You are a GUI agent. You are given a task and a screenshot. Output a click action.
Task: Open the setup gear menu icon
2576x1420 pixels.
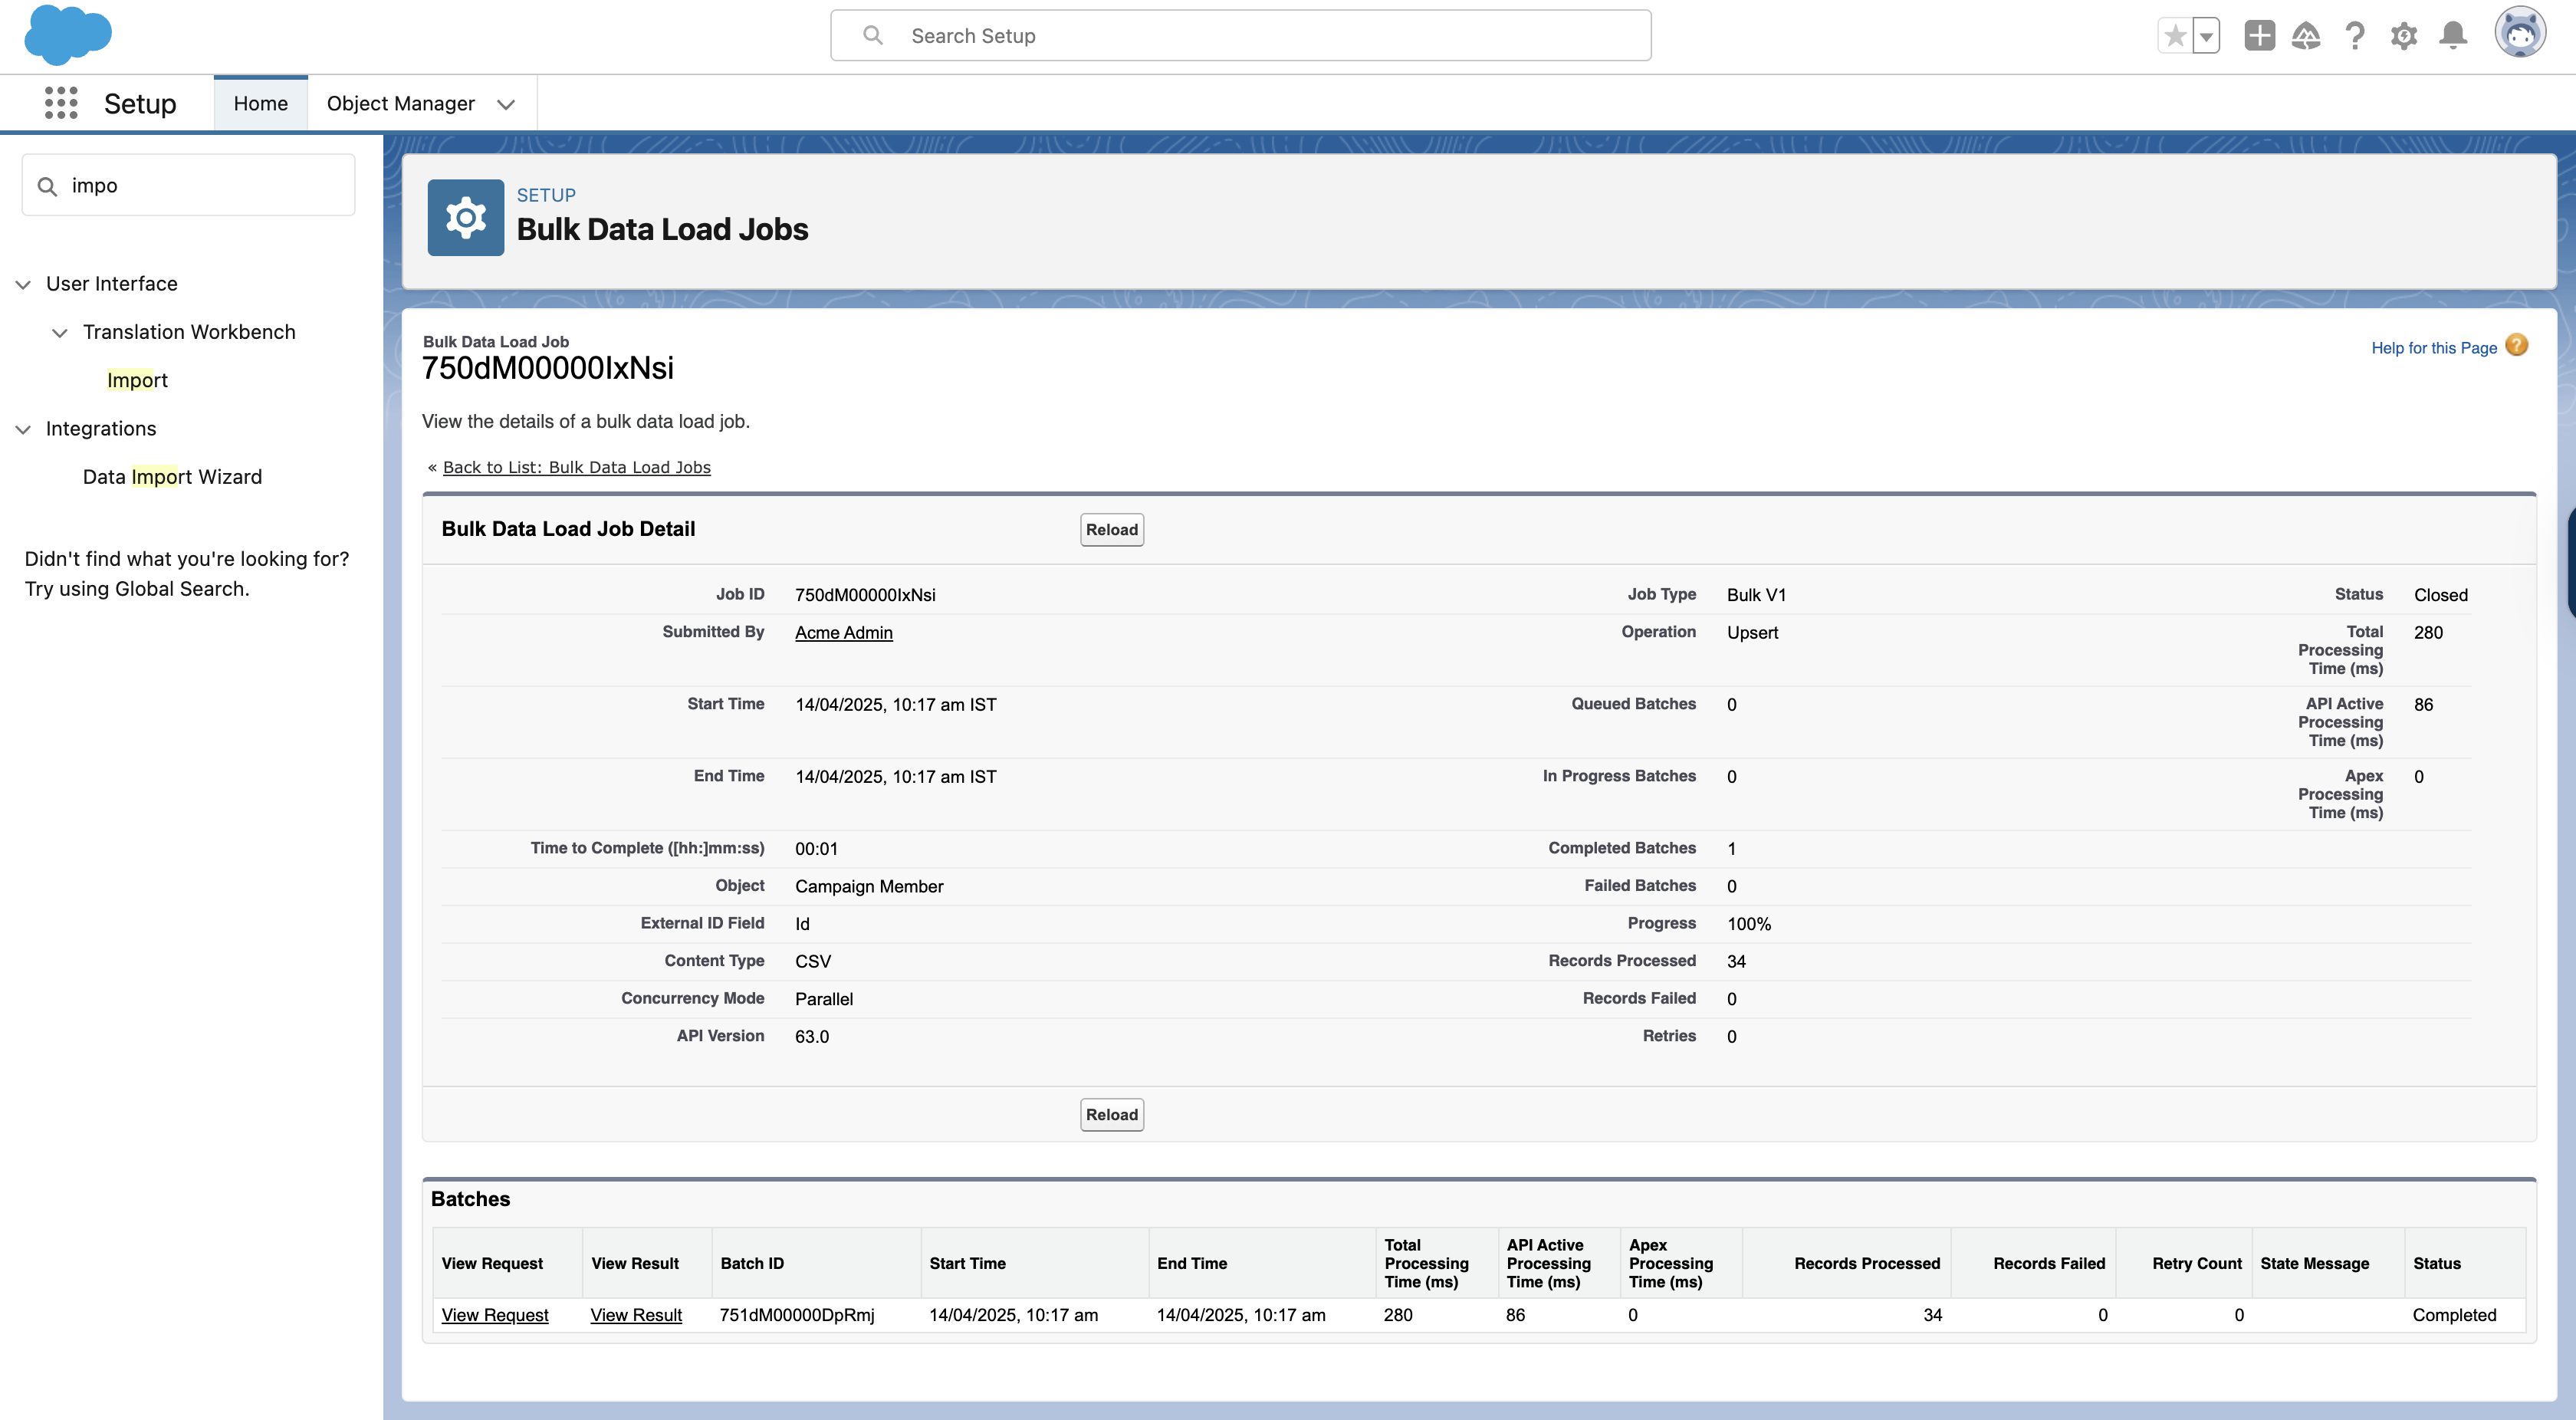point(2404,36)
